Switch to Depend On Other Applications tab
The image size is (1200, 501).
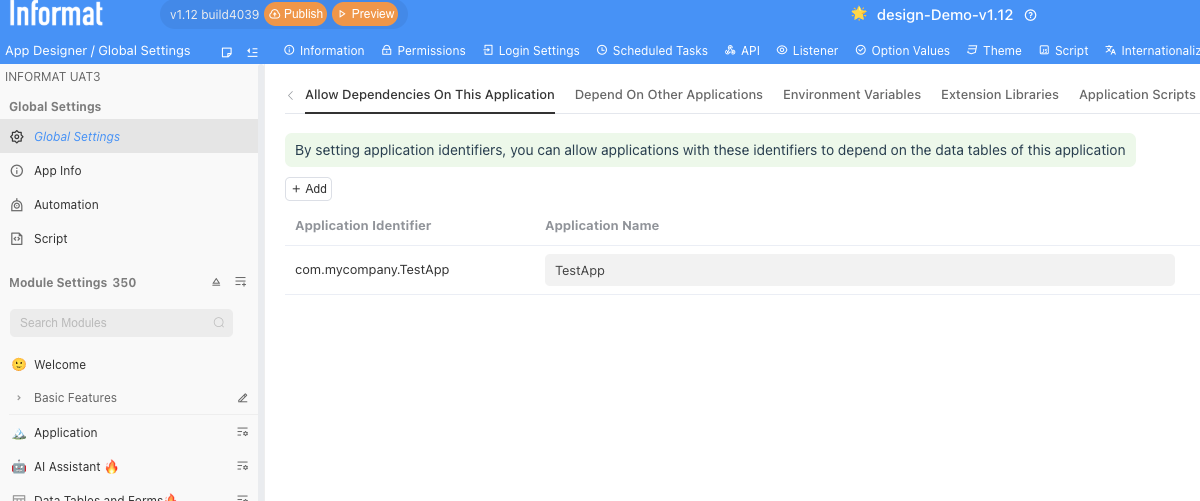tap(668, 95)
